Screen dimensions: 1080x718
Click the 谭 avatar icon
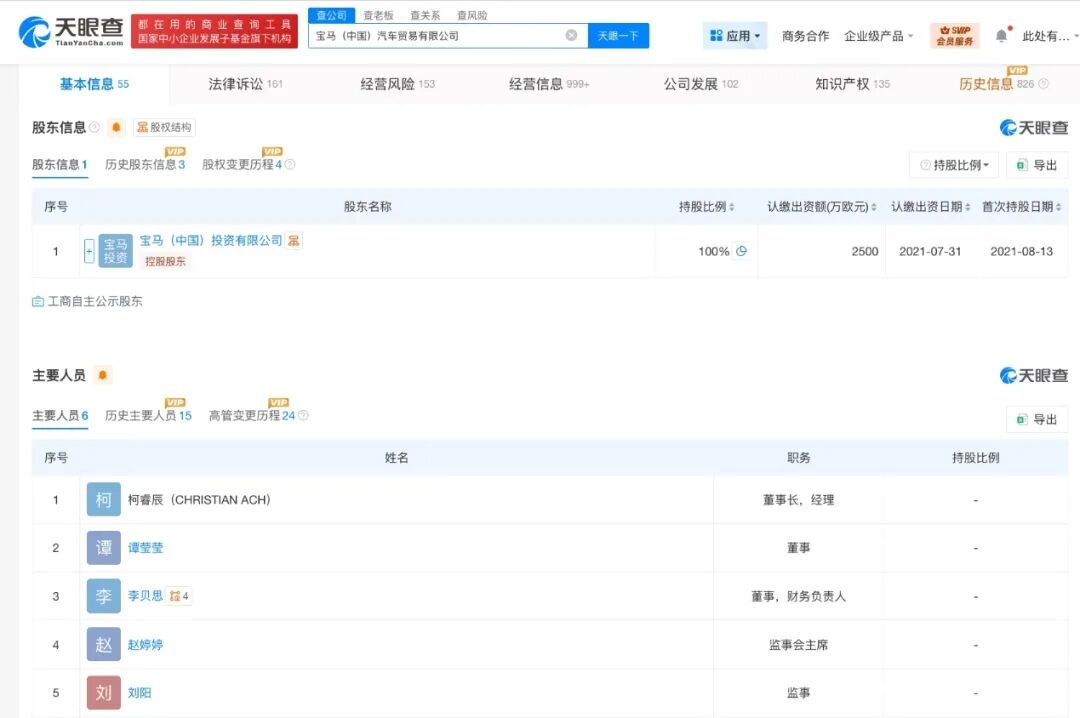pyautogui.click(x=103, y=548)
